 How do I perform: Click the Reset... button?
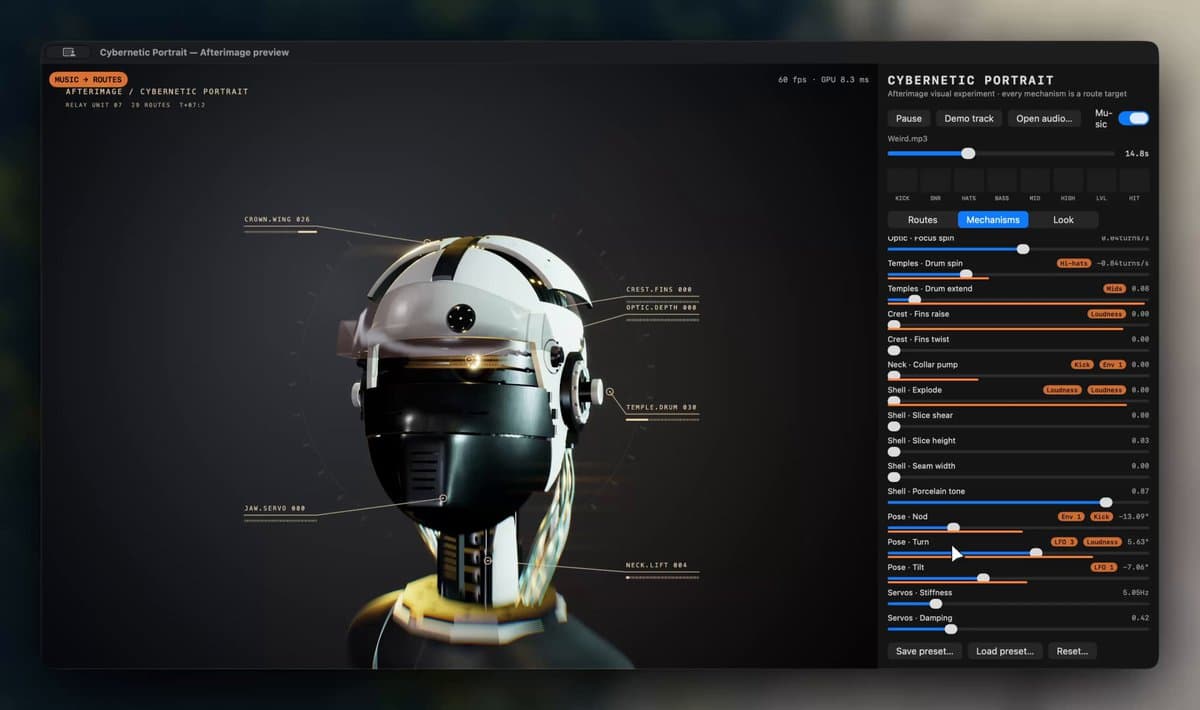point(1072,651)
